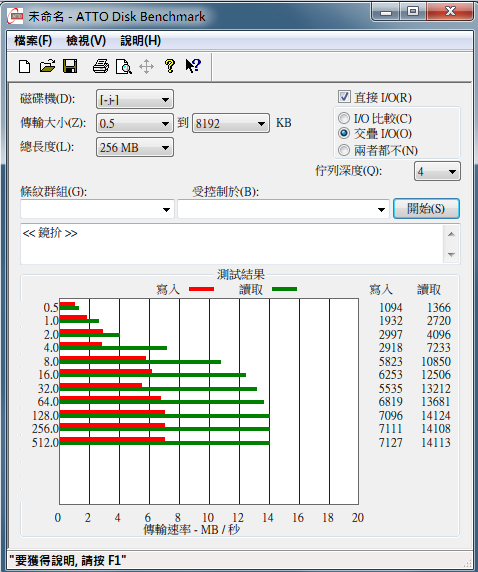This screenshot has width=478, height=572.
Task: Click the ATTO application icon in title bar
Action: click(x=15, y=16)
